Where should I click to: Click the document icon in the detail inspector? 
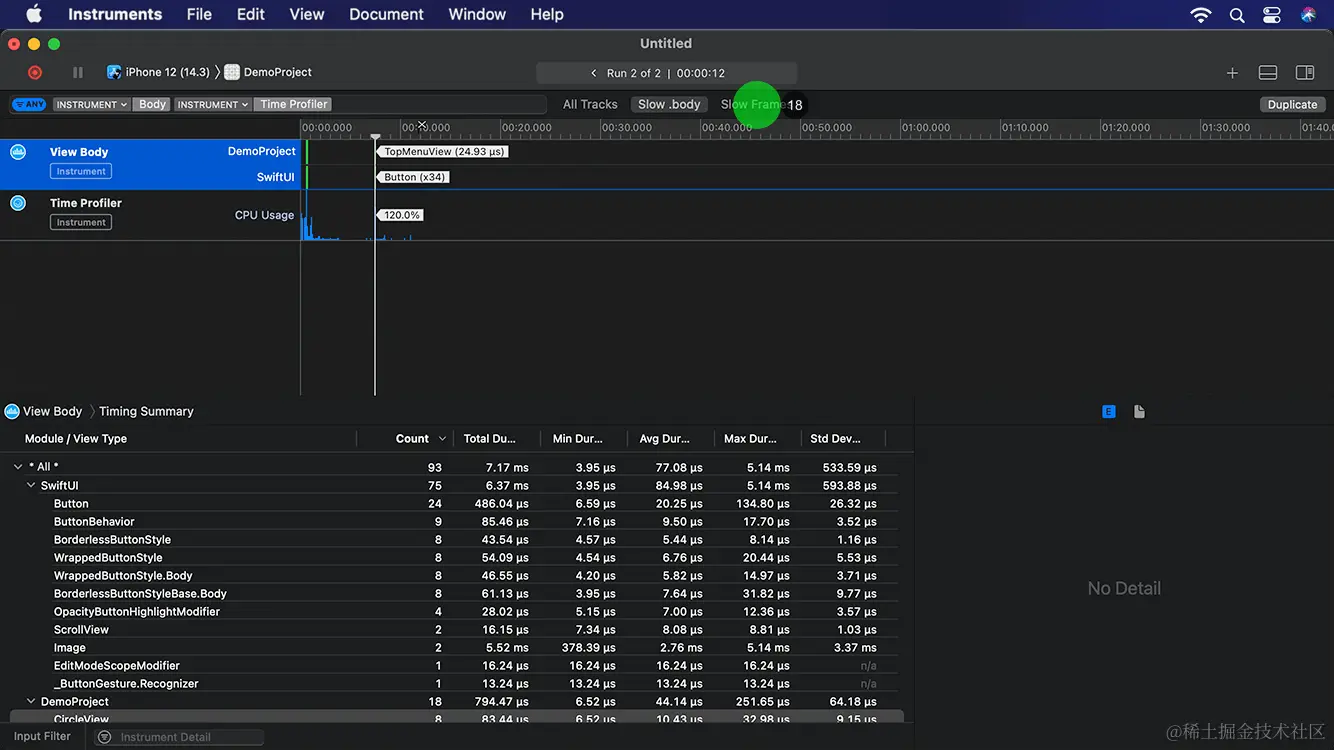click(x=1139, y=411)
